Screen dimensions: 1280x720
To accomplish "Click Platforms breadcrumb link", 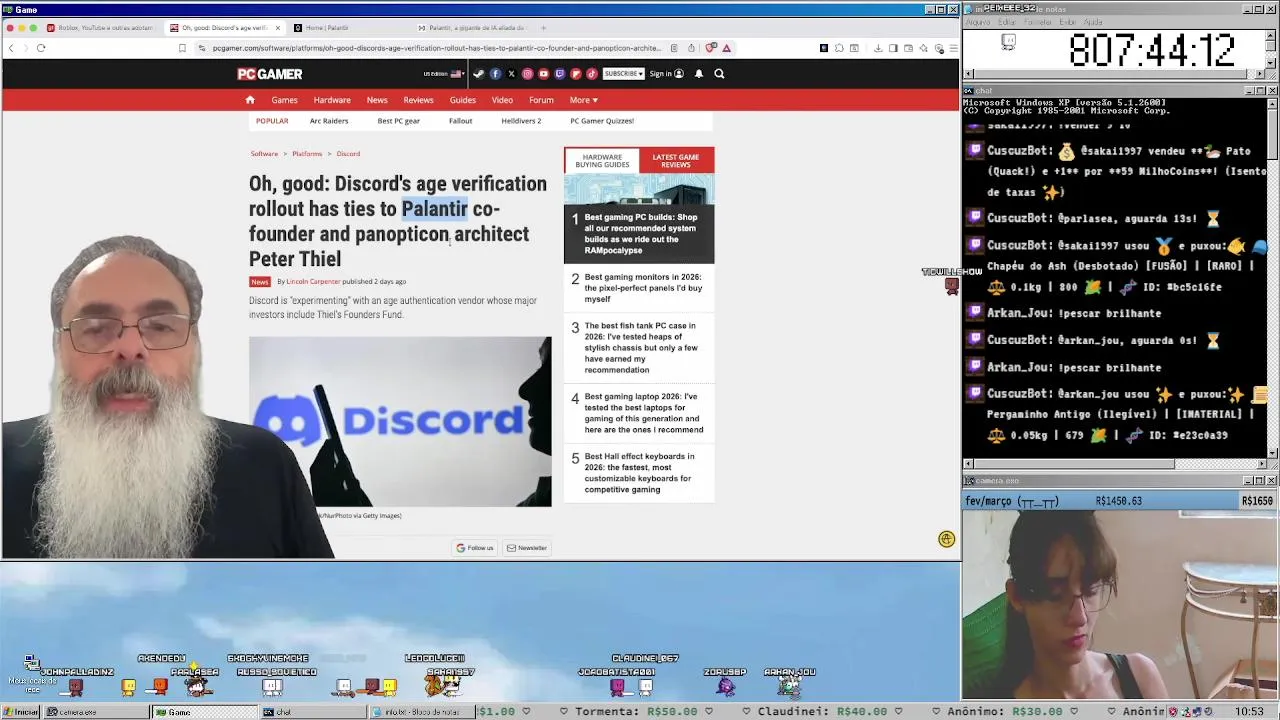I will [x=307, y=154].
